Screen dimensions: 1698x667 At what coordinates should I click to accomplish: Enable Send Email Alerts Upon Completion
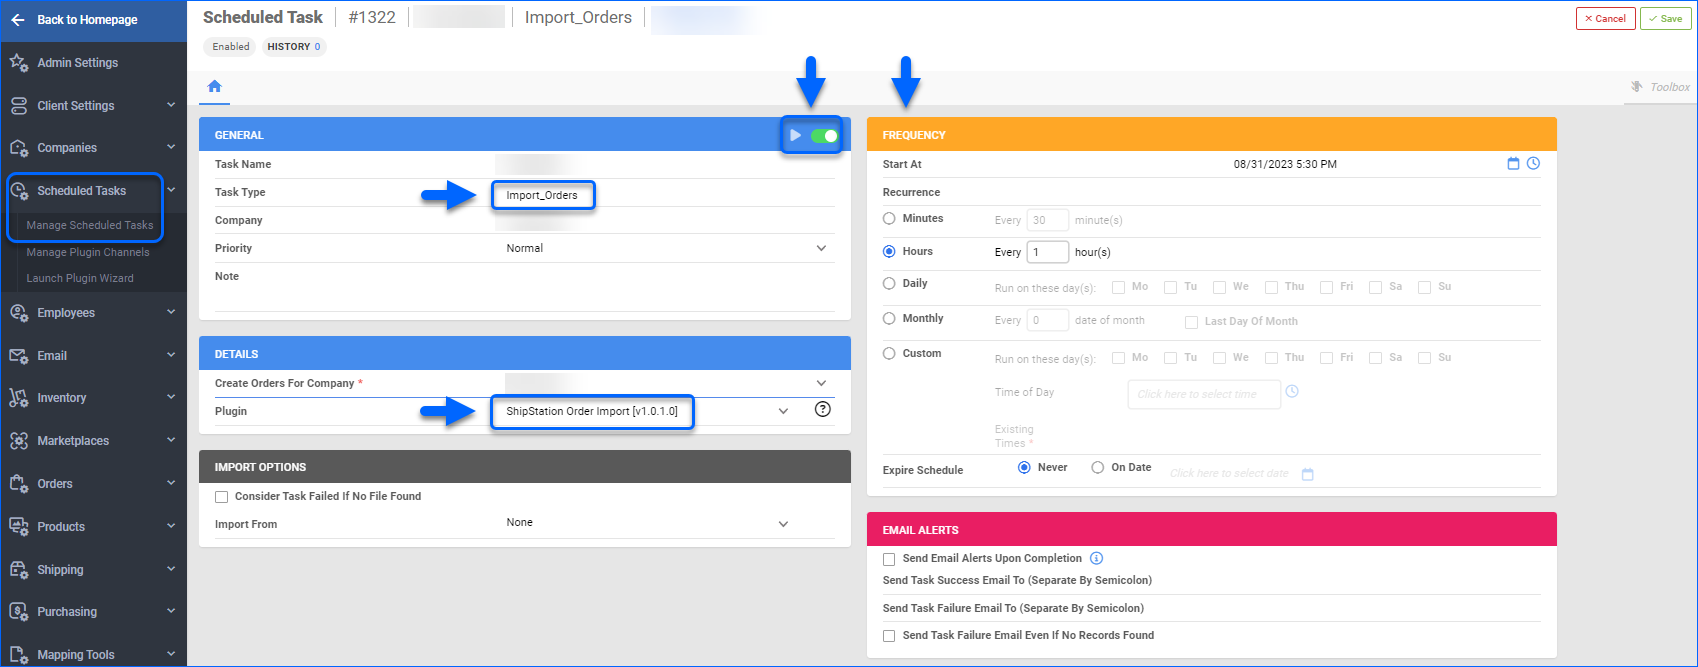889,559
